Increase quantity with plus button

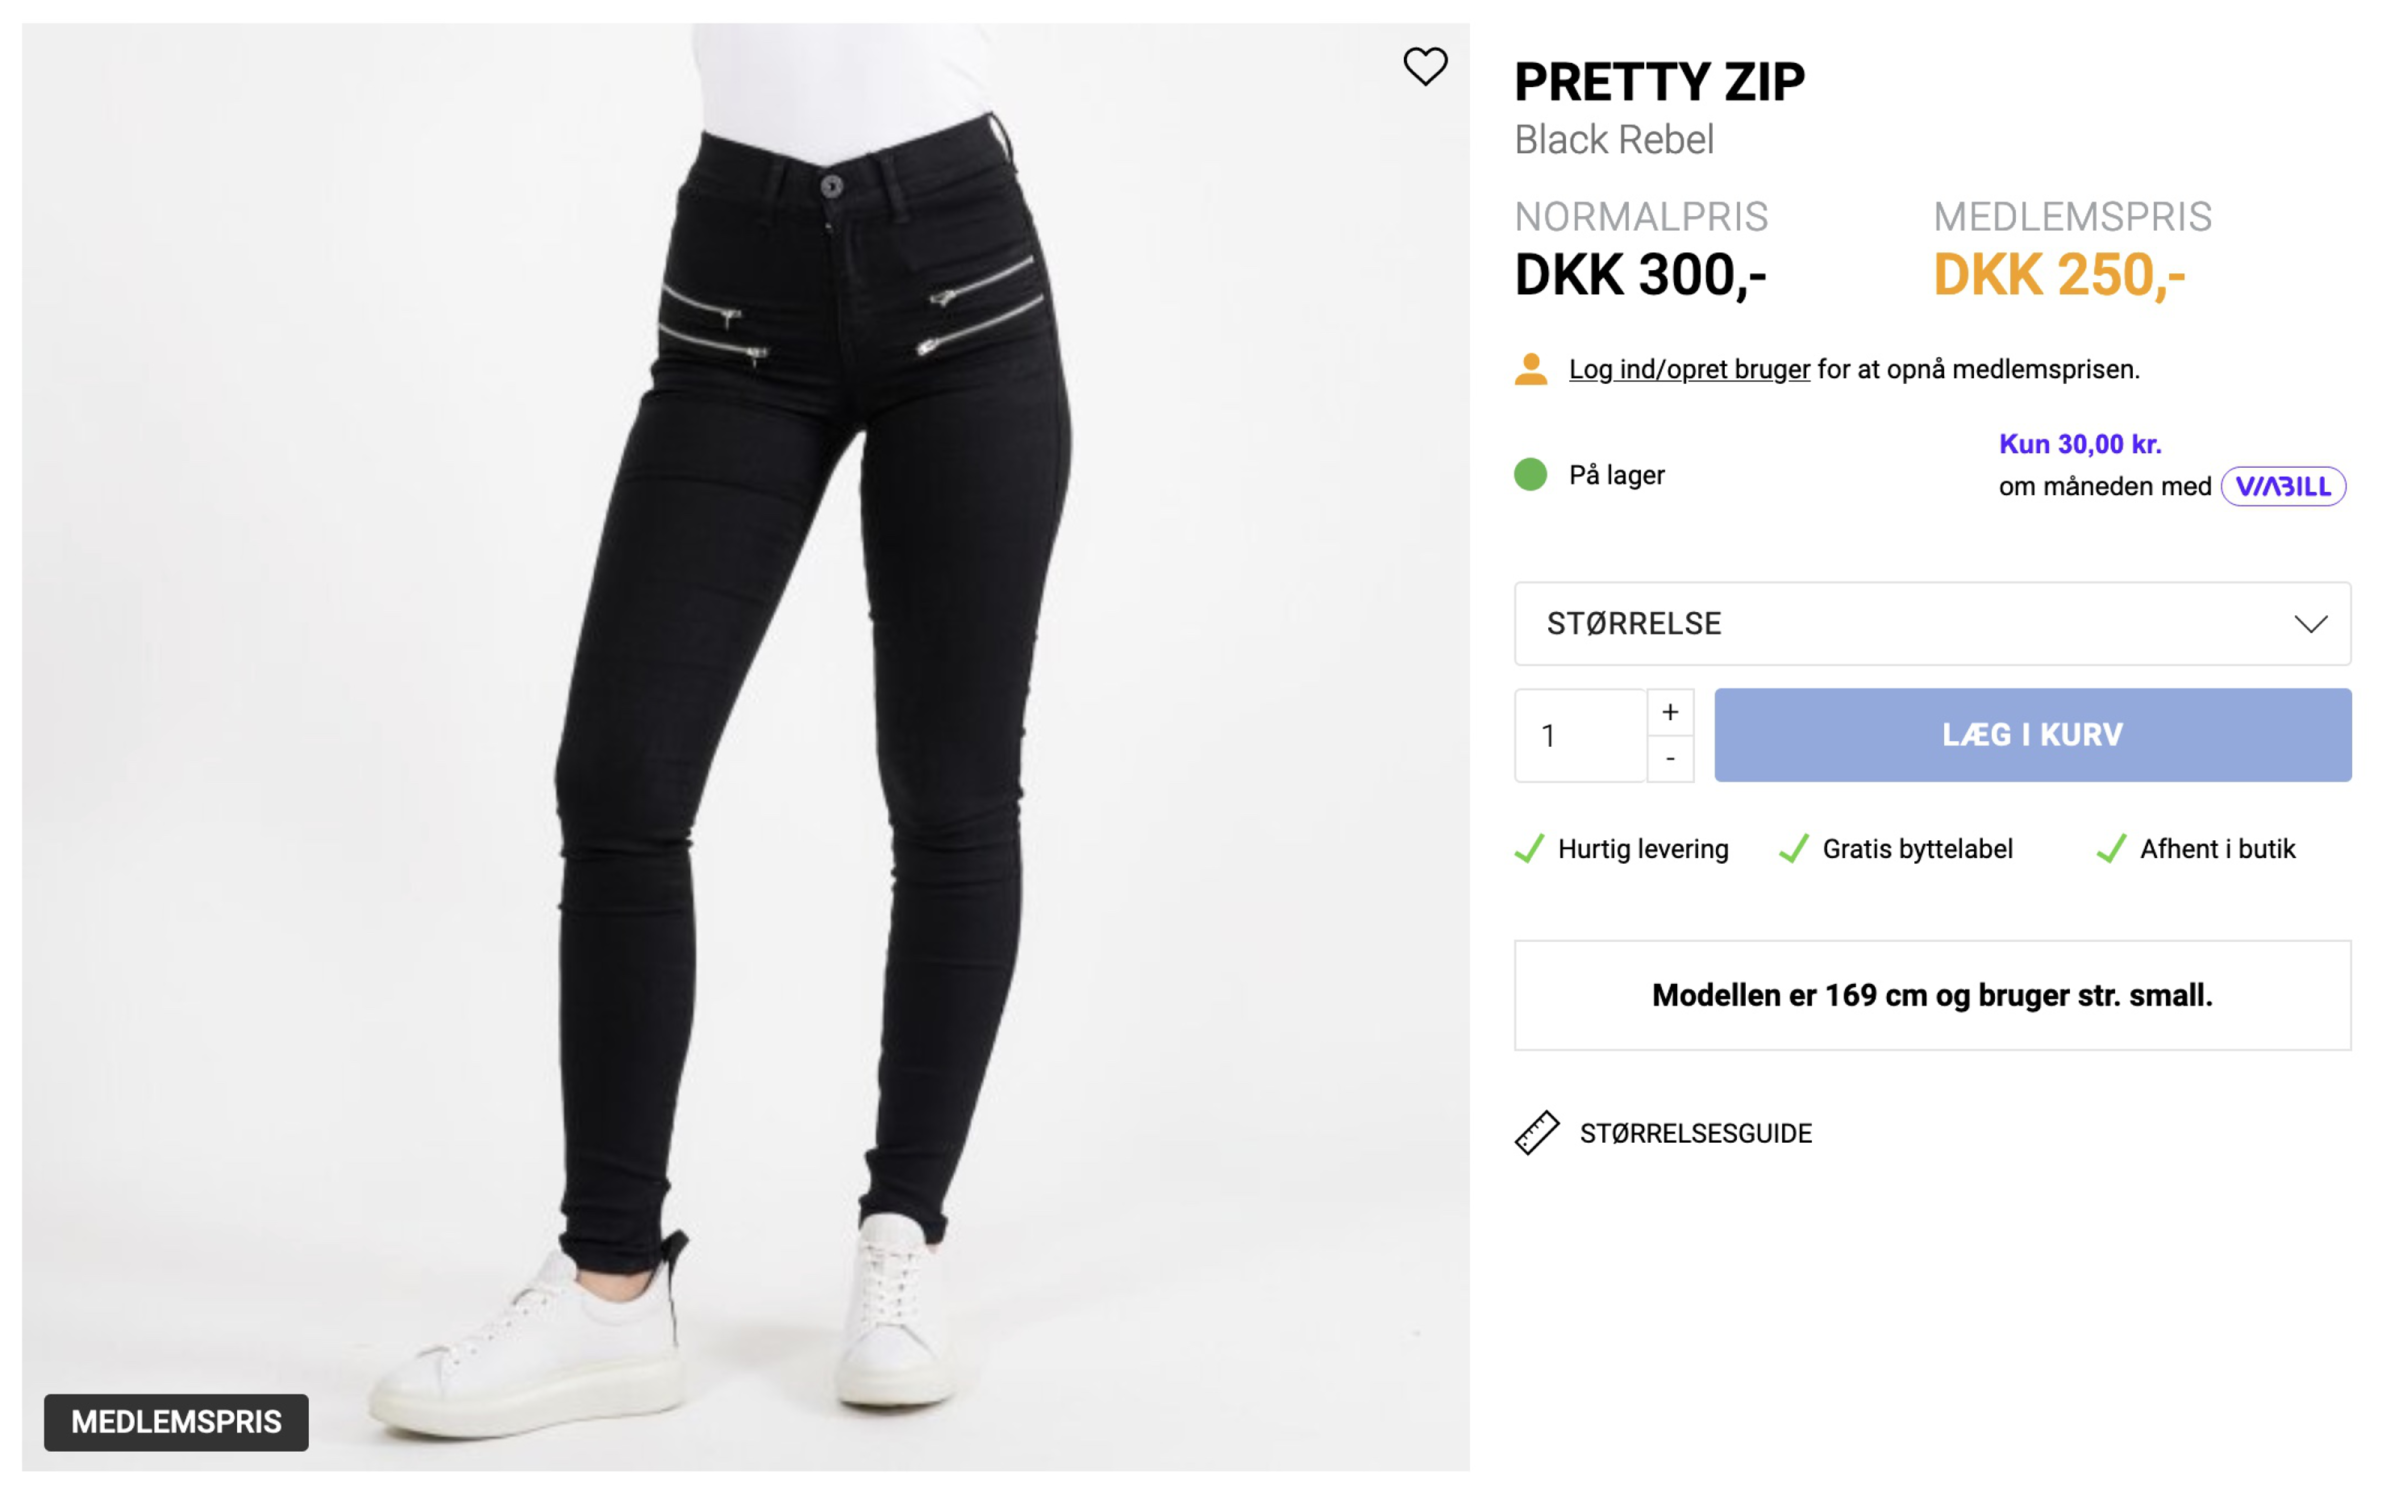tap(1670, 712)
